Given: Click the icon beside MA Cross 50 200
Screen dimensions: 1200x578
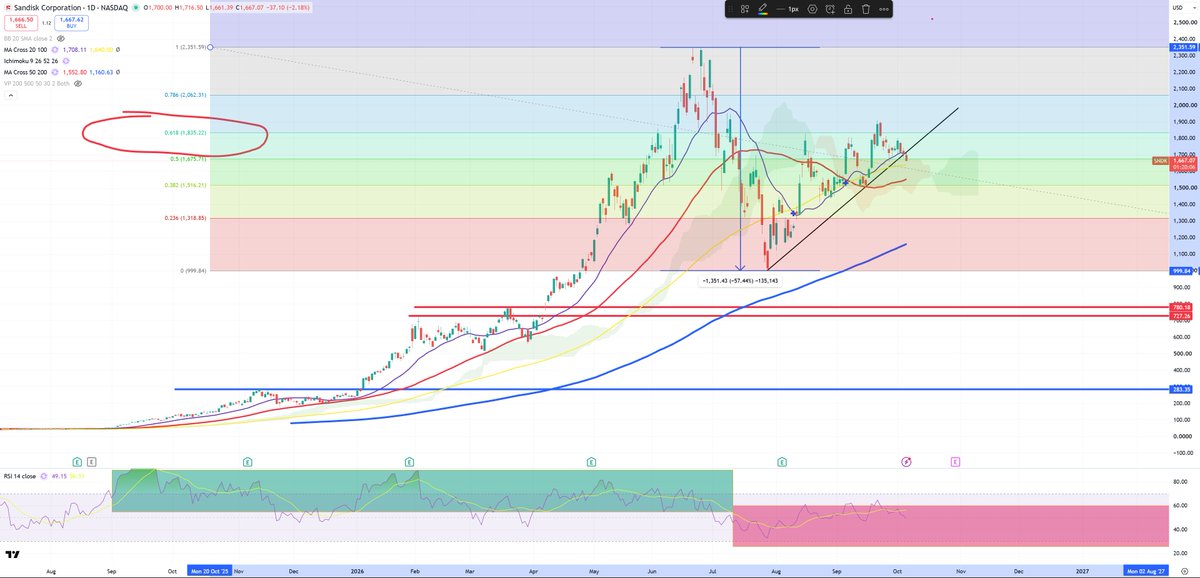Looking at the screenshot, I should [55, 72].
